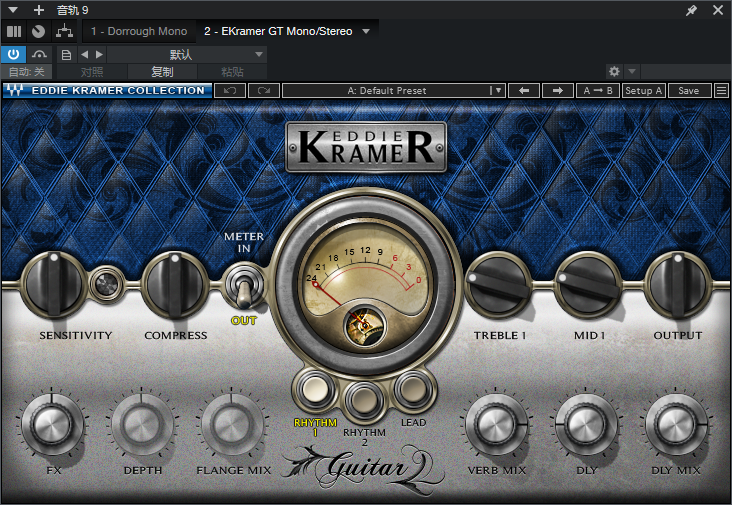The image size is (732, 505).
Task: Click the Depth knob
Action: [x=141, y=425]
